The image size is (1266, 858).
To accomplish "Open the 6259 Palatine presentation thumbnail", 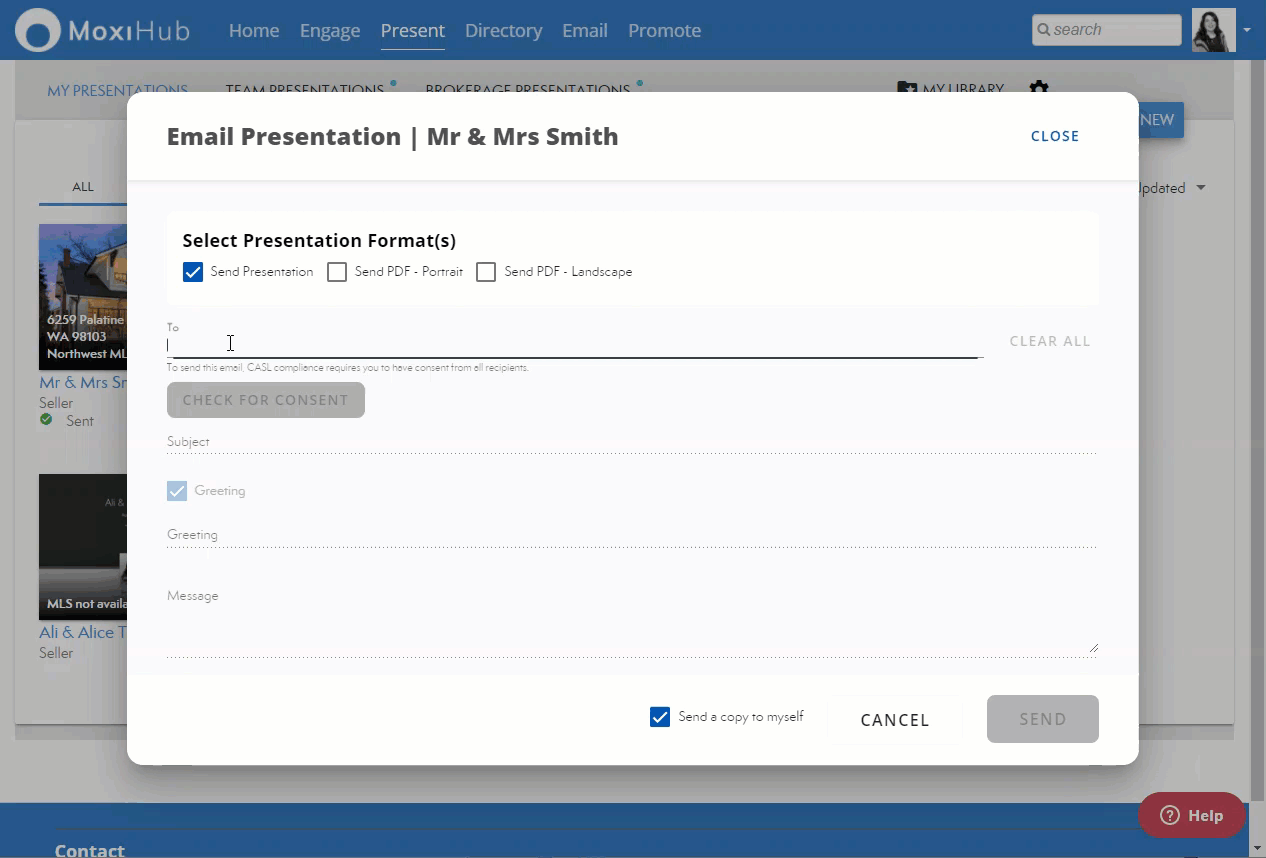I will pos(83,297).
